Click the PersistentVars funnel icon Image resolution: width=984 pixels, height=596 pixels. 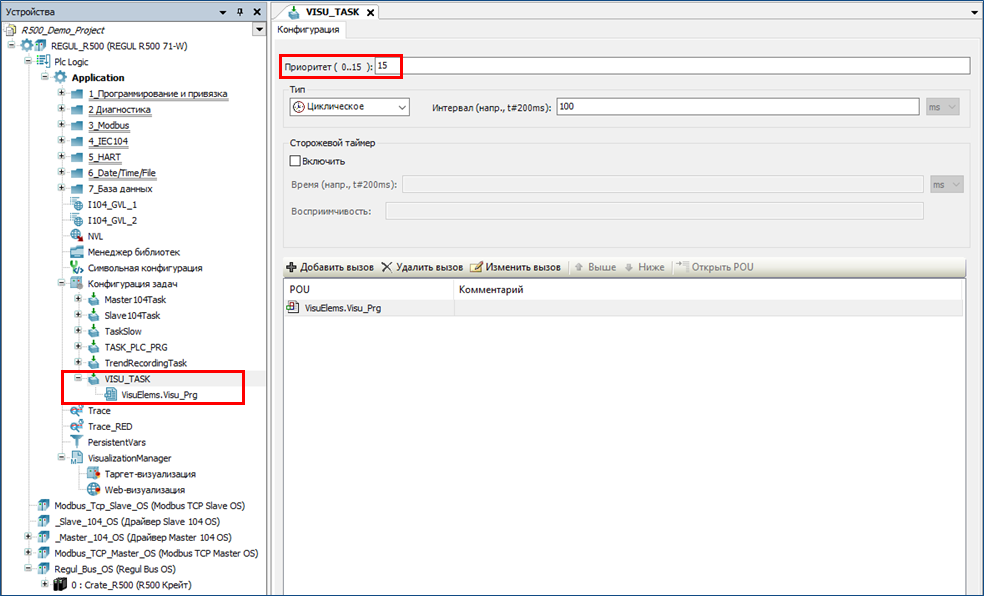[78, 442]
